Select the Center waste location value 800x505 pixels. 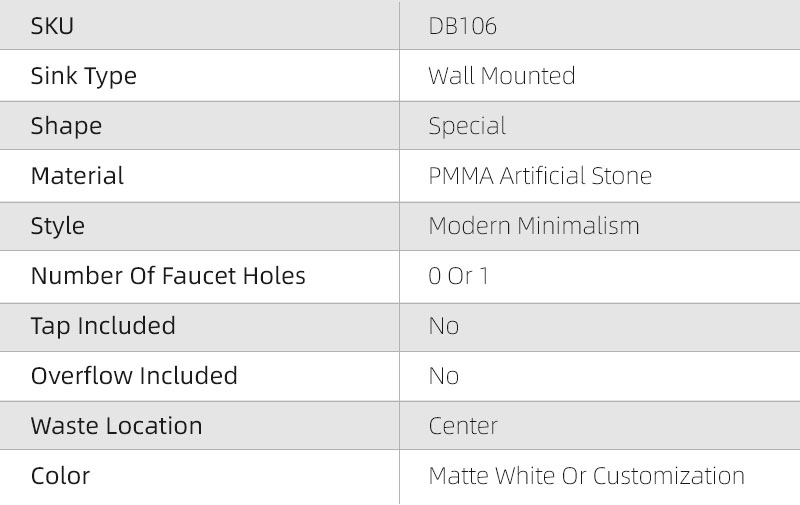tap(463, 426)
